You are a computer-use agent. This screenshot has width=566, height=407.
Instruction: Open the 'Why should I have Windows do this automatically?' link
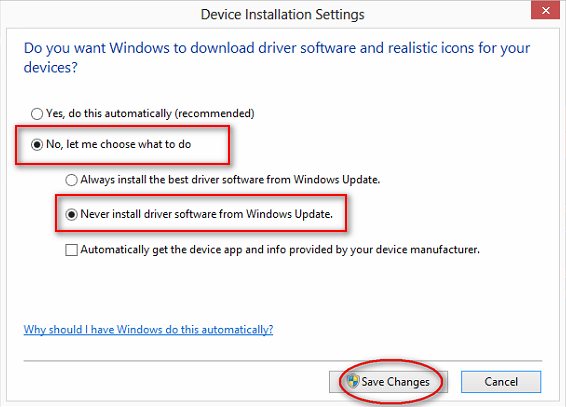click(148, 329)
